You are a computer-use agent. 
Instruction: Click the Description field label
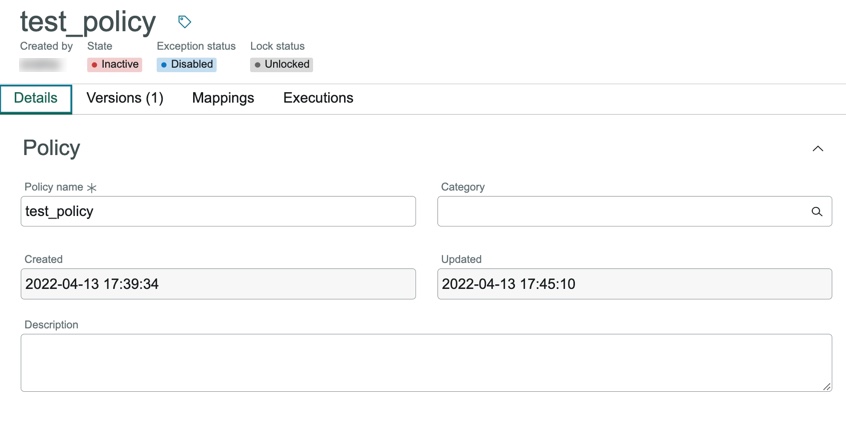point(51,325)
